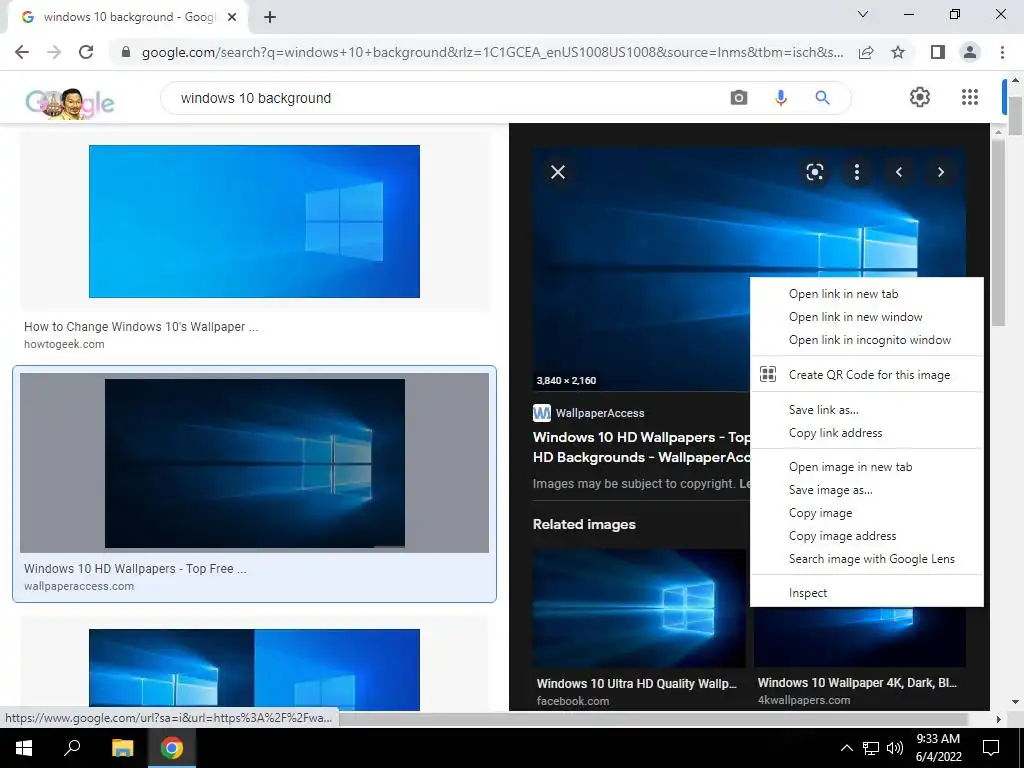Open volume control tray icon
The width and height of the screenshot is (1024, 768).
tap(895, 748)
